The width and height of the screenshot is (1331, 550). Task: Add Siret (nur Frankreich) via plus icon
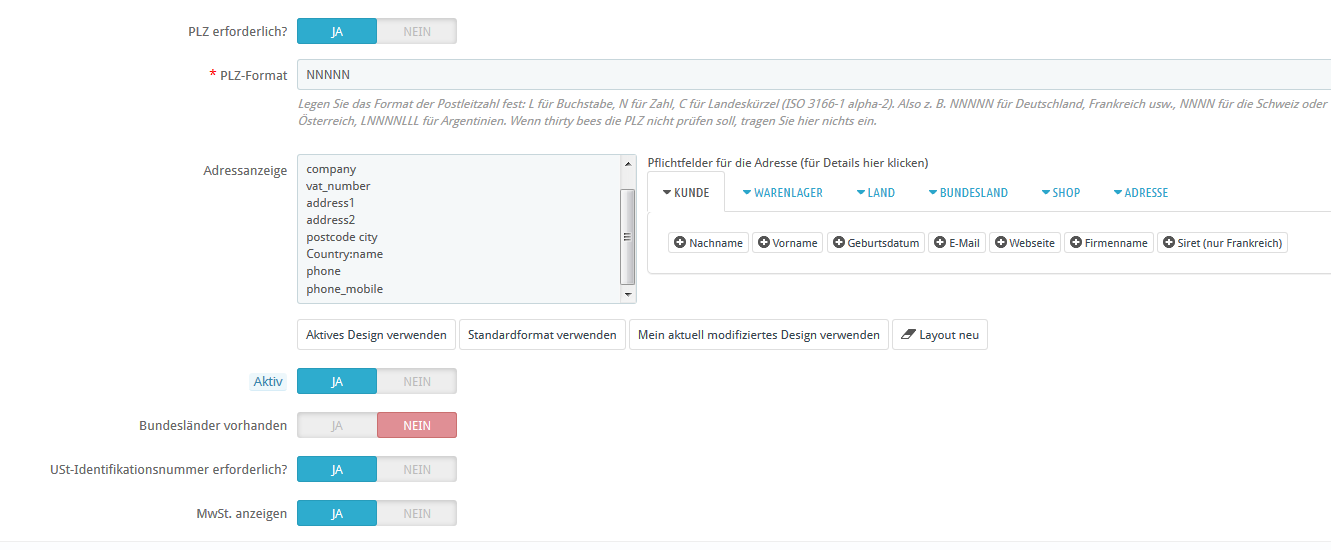tap(1169, 243)
